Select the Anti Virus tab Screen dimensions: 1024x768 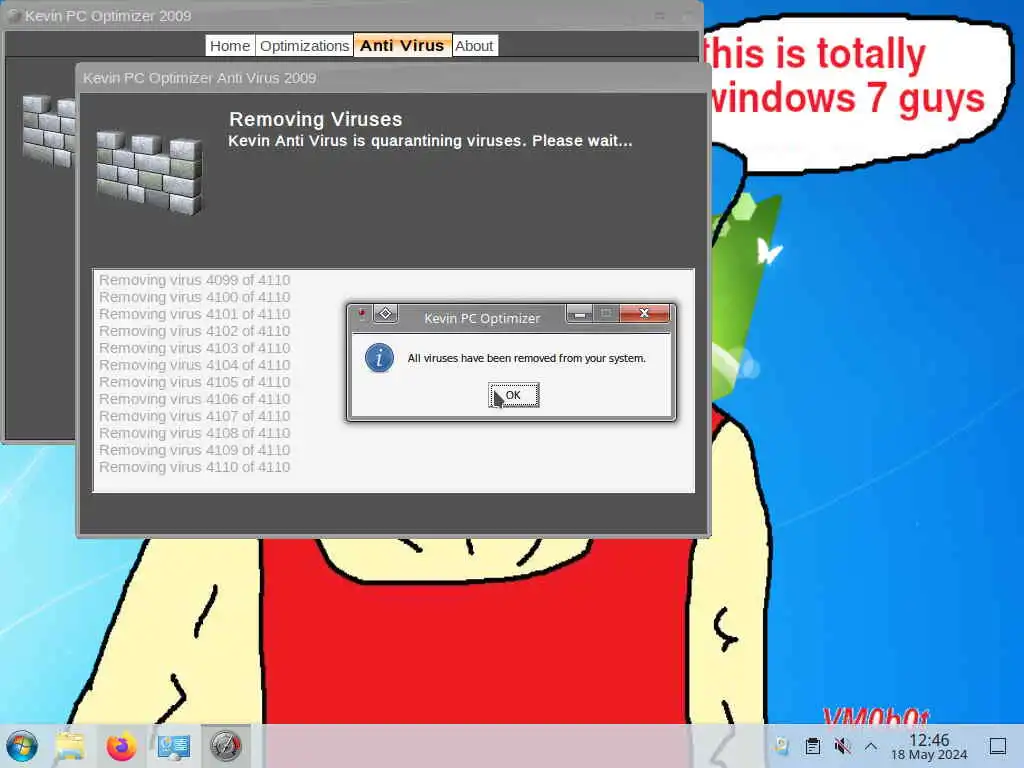[x=402, y=46]
